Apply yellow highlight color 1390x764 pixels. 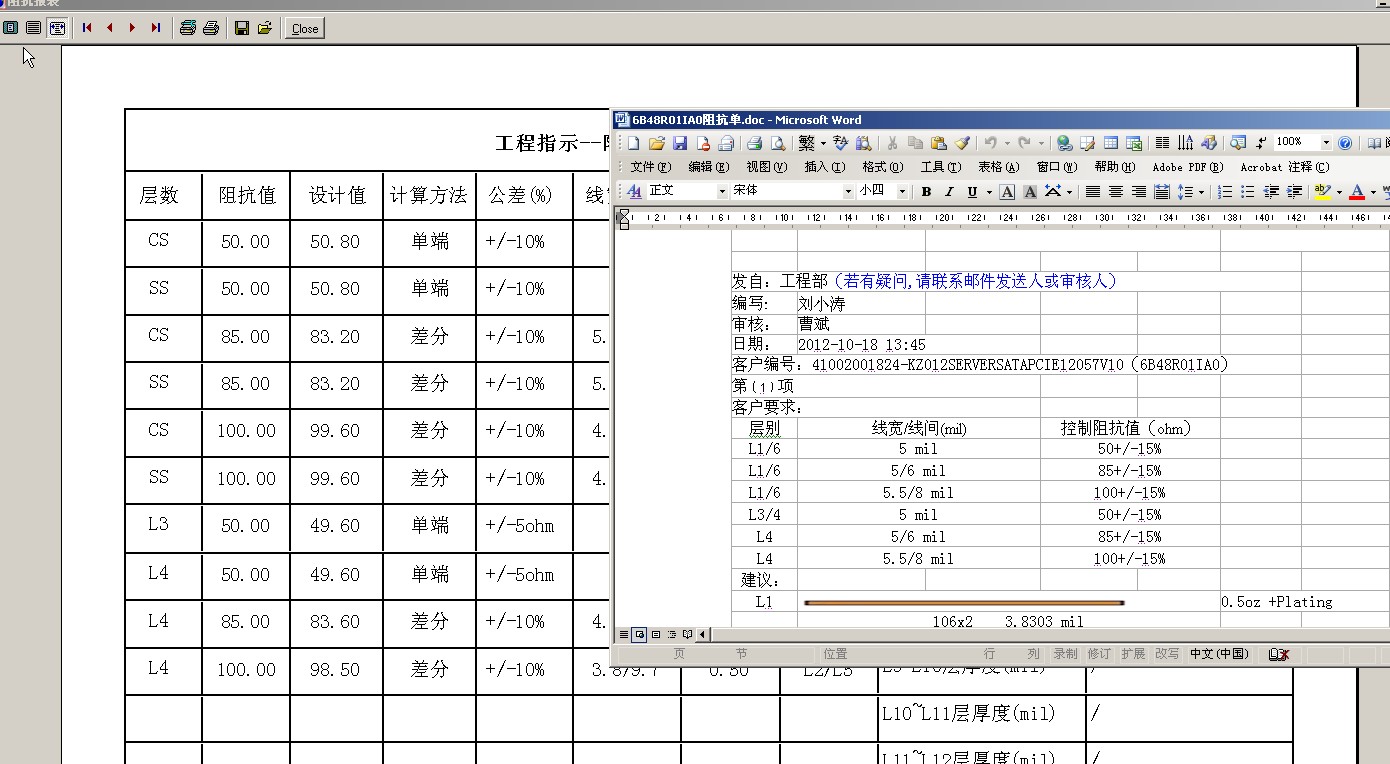(1322, 191)
